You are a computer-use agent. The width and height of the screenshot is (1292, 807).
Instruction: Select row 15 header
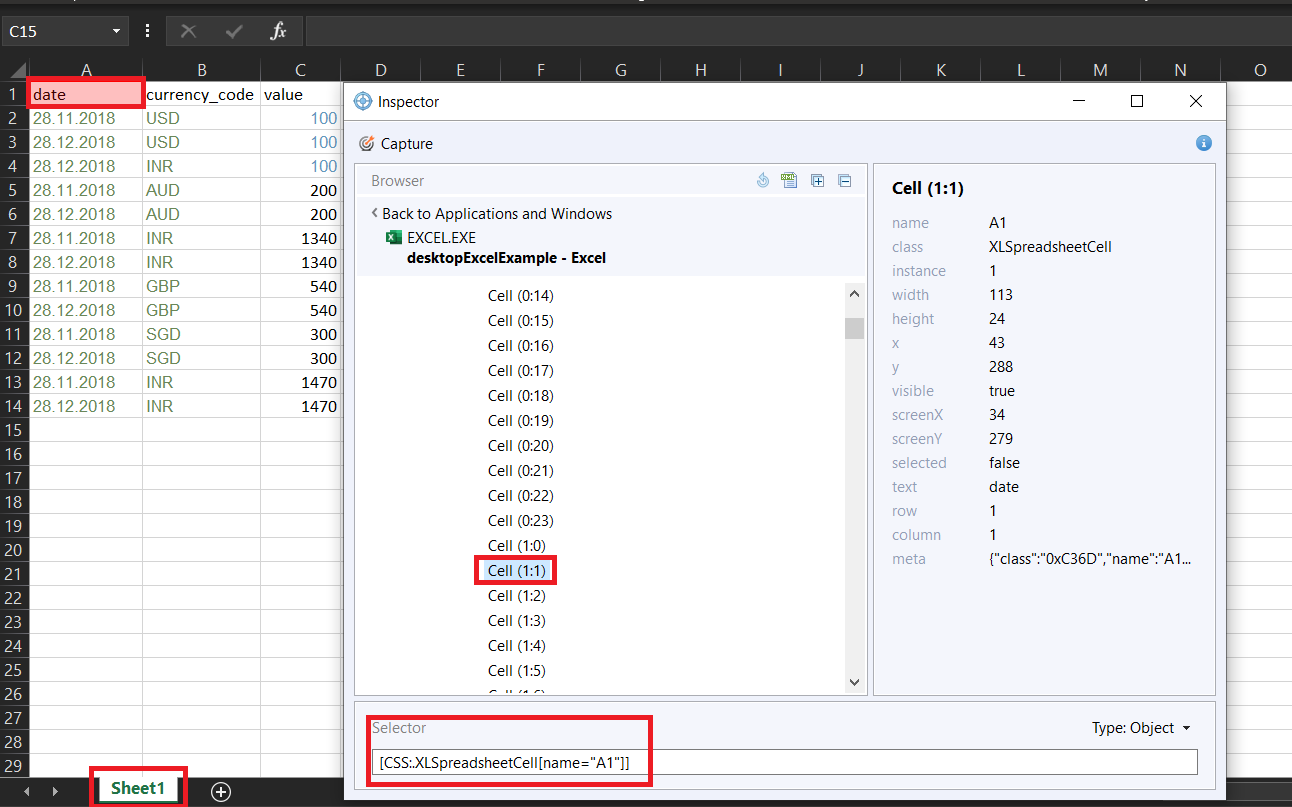[x=14, y=430]
